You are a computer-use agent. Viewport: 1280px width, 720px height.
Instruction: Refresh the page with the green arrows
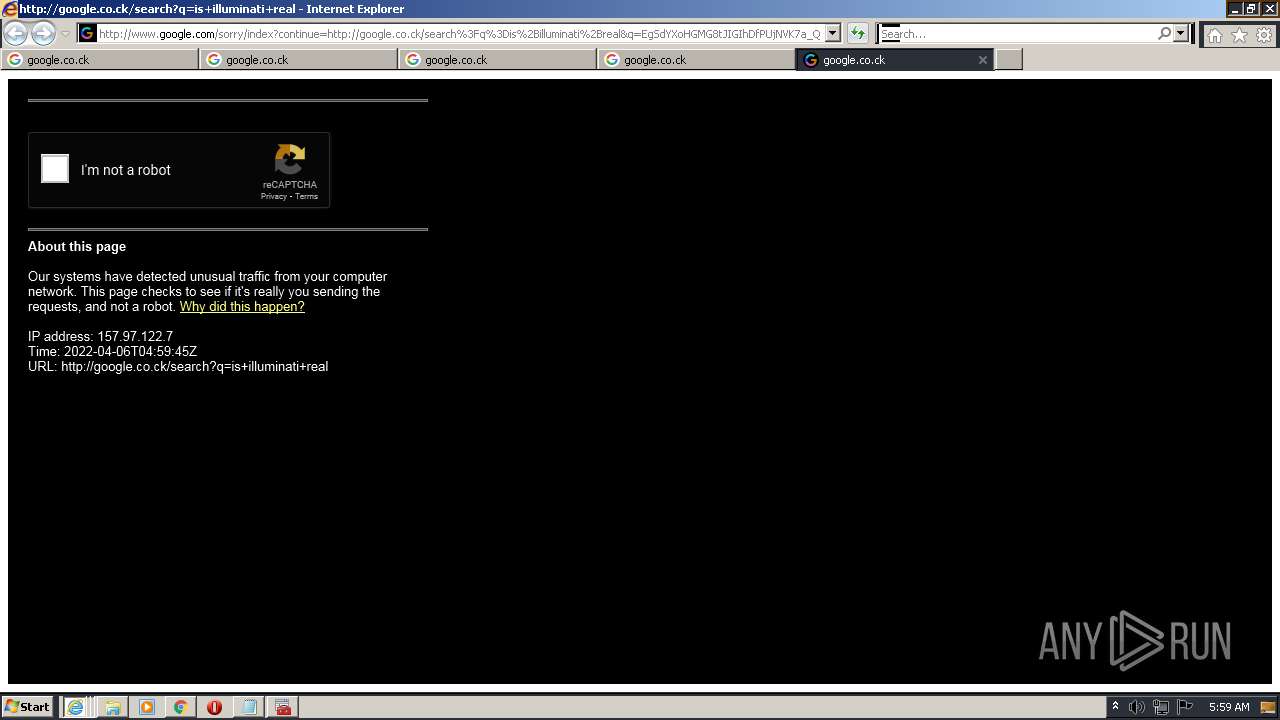coord(857,33)
